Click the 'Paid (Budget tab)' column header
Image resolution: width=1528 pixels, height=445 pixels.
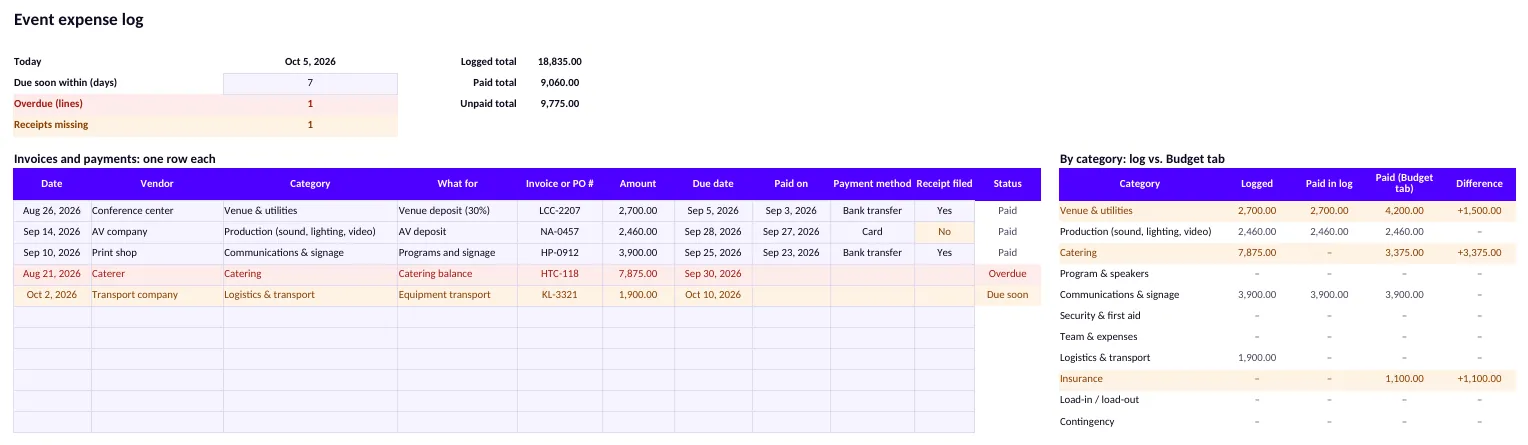click(1404, 184)
